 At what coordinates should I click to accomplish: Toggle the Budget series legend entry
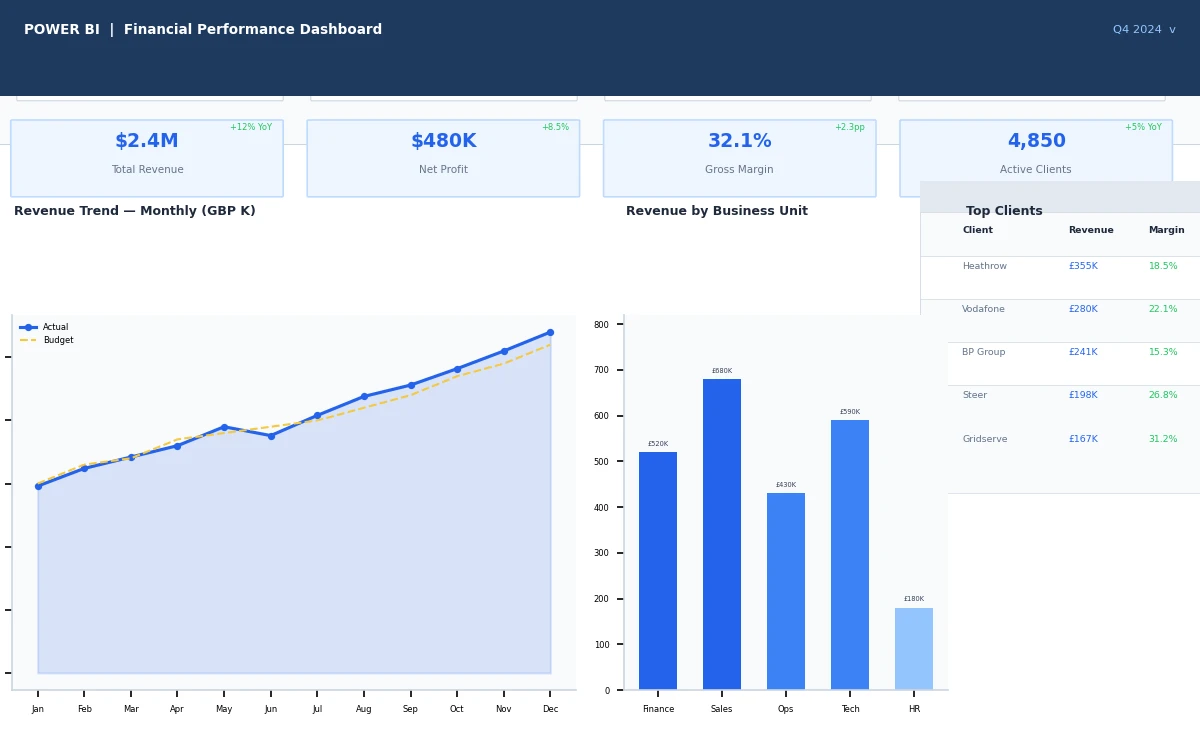(46, 340)
